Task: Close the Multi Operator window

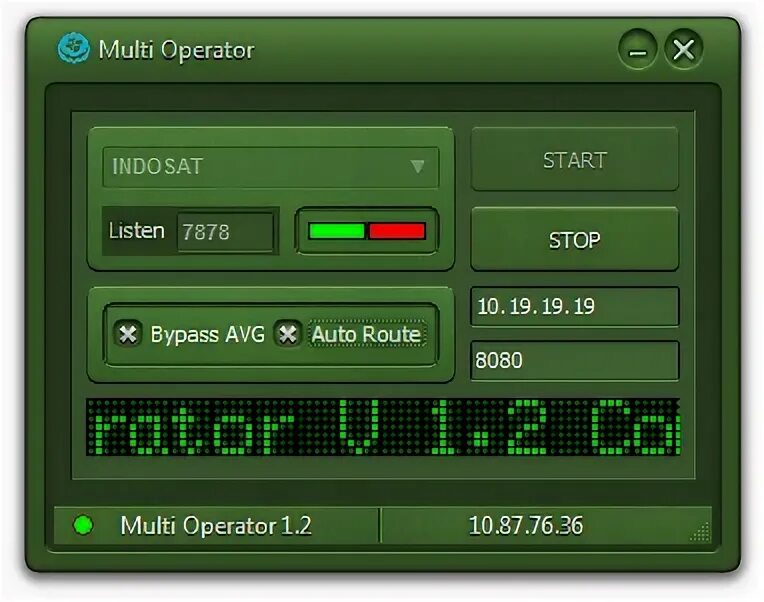Action: 684,49
